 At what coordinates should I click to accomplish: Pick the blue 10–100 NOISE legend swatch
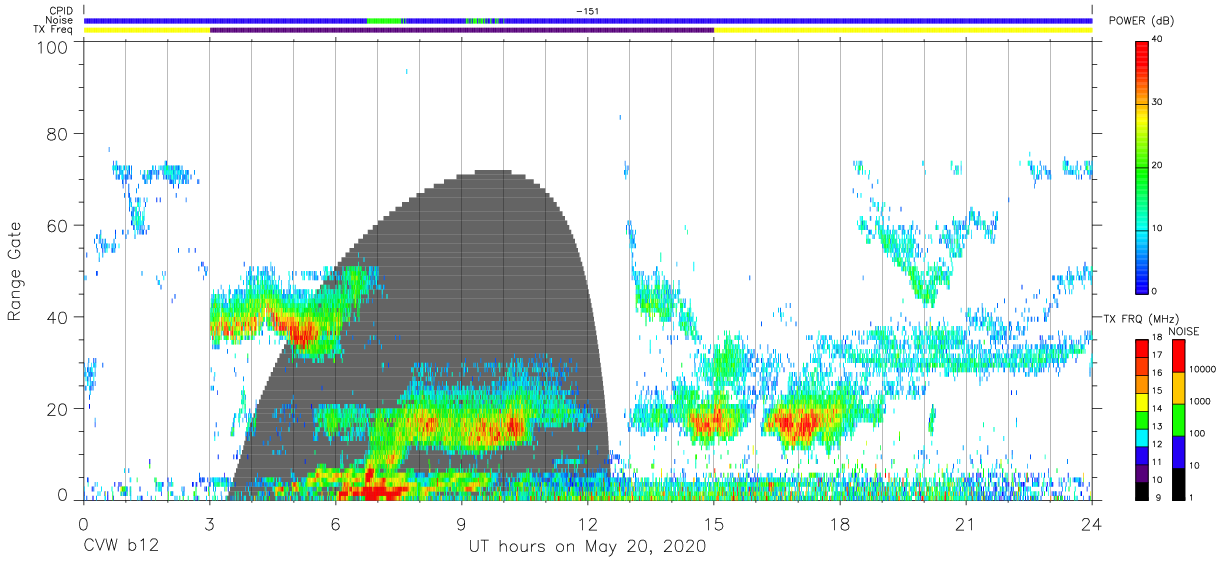coord(1177,451)
